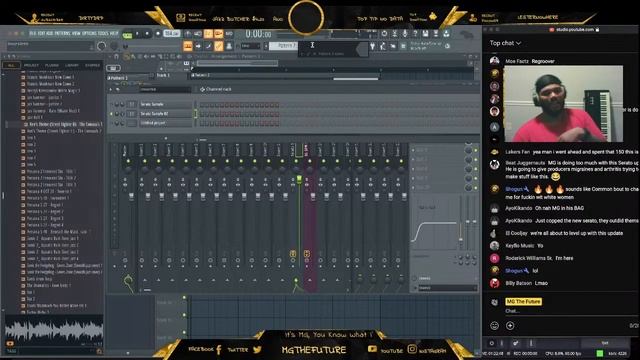Open the Serato Sample channel button
Screen dimensions: 640x360
(165, 104)
